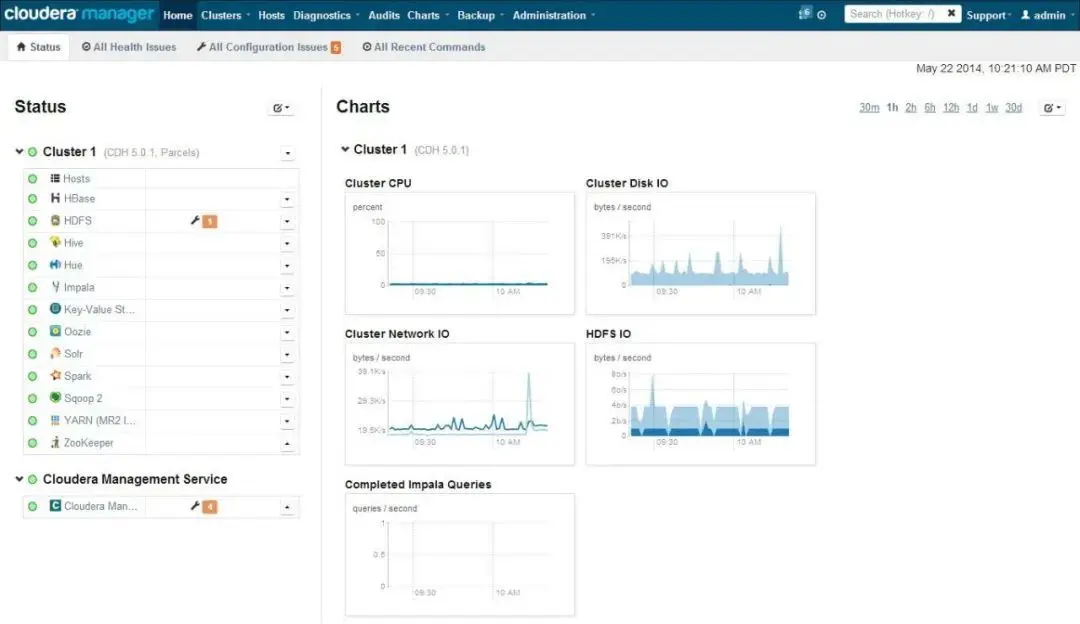Click the ZooKeeper service icon

pyautogui.click(x=56, y=443)
